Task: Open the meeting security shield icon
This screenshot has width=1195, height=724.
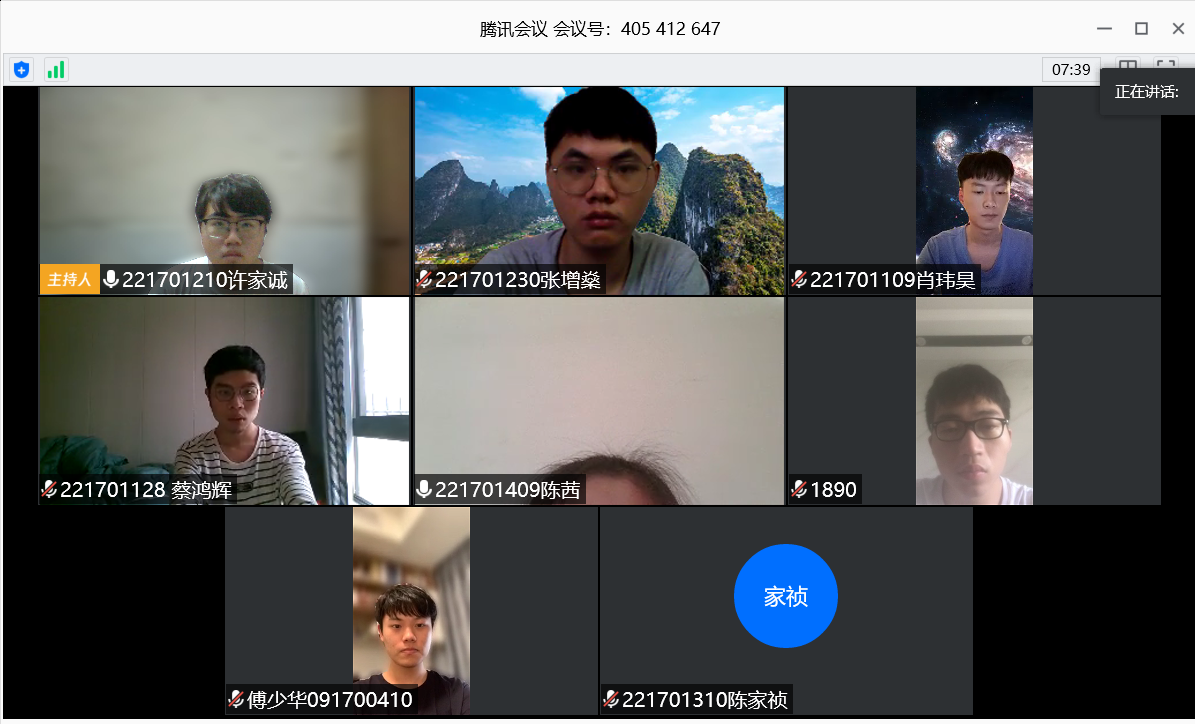Action: coord(21,70)
